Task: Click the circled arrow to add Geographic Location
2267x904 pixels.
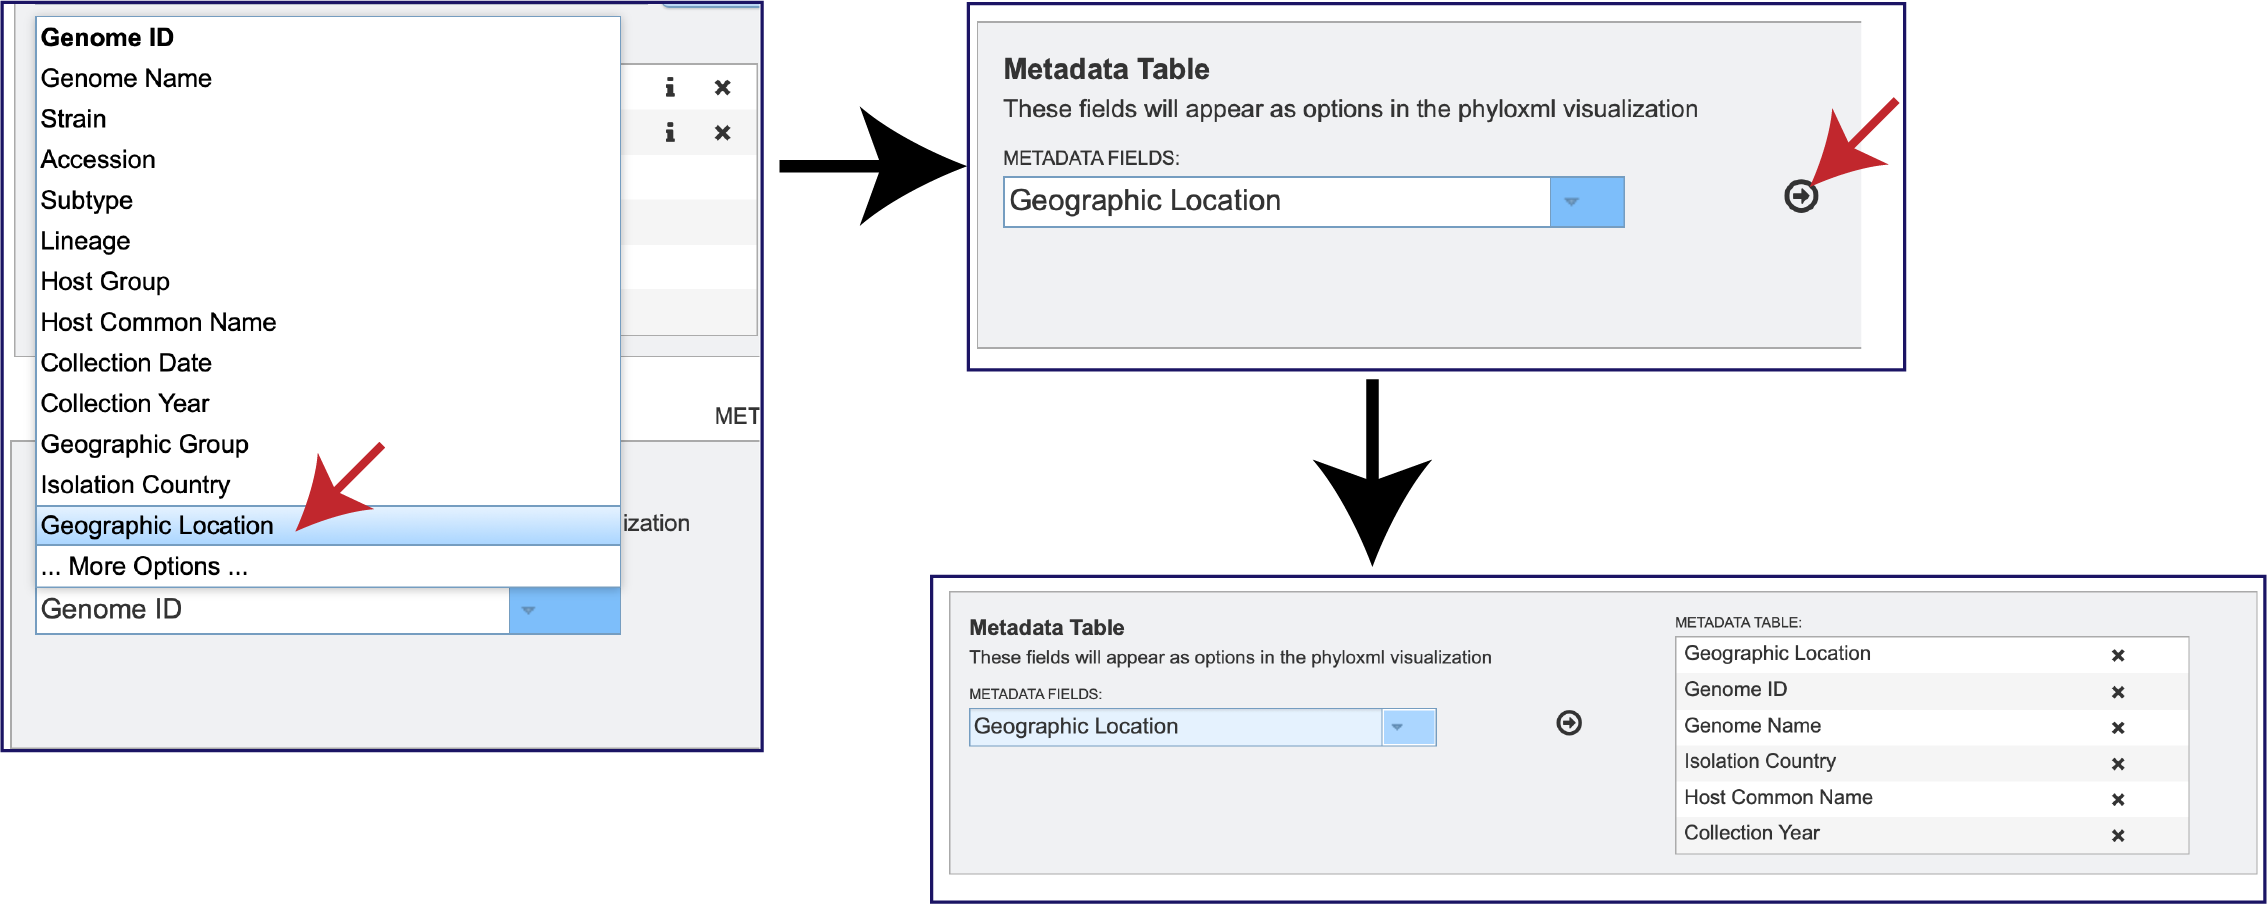Action: click(1800, 197)
